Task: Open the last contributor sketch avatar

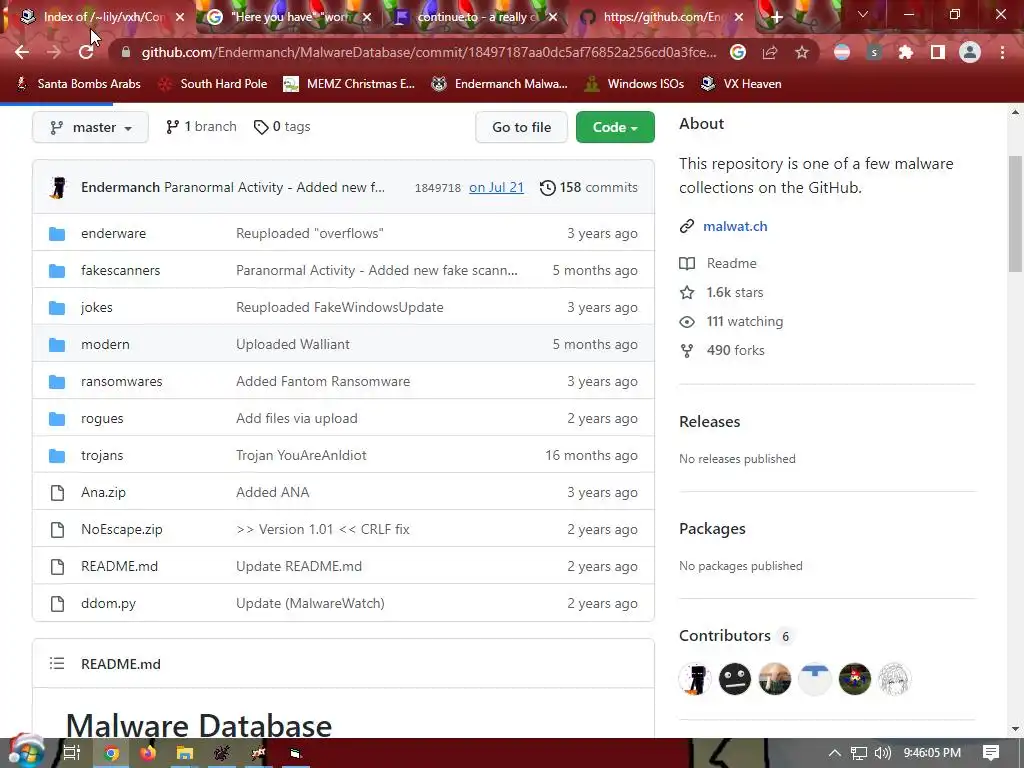Action: coord(894,679)
